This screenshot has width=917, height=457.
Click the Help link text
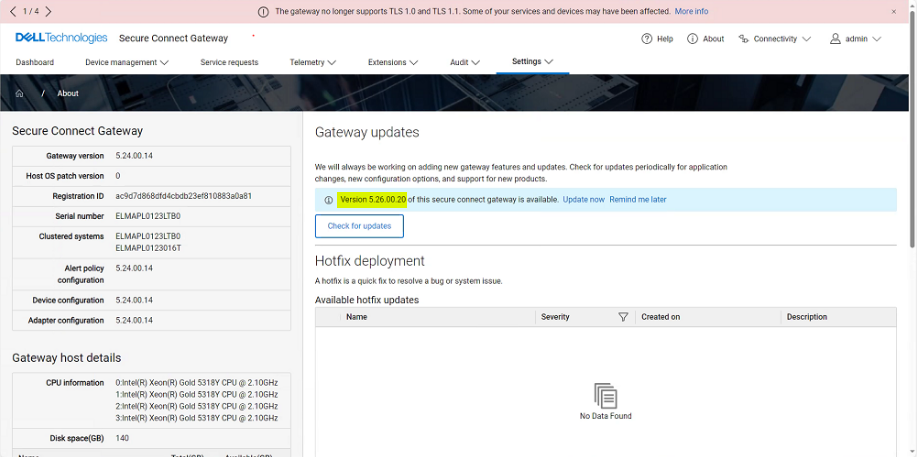665,39
